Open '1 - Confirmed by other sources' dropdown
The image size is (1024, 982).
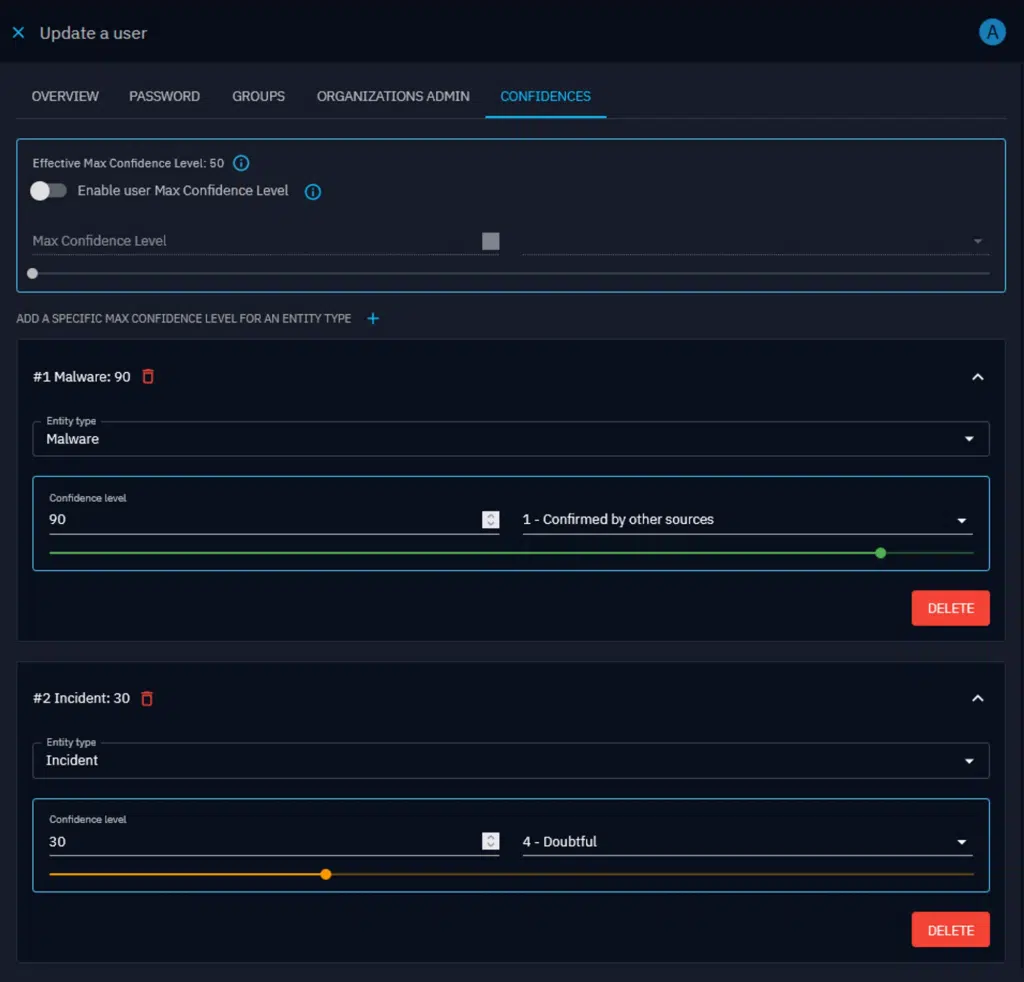coord(746,520)
